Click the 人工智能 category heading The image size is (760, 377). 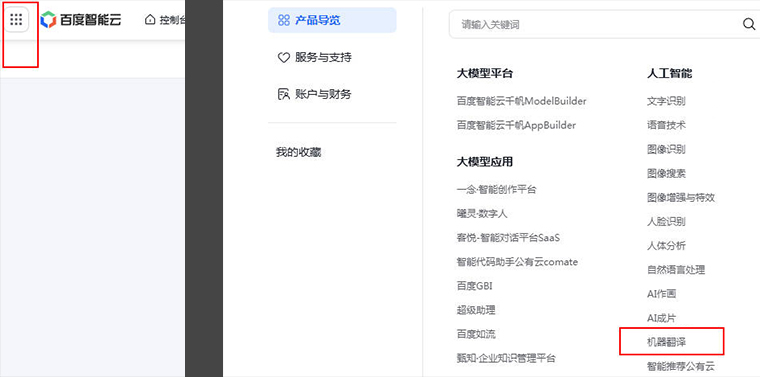669,74
